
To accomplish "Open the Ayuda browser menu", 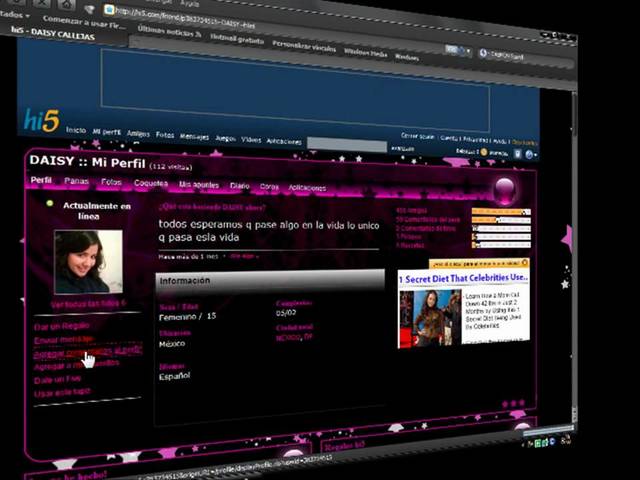I will click(x=189, y=4).
